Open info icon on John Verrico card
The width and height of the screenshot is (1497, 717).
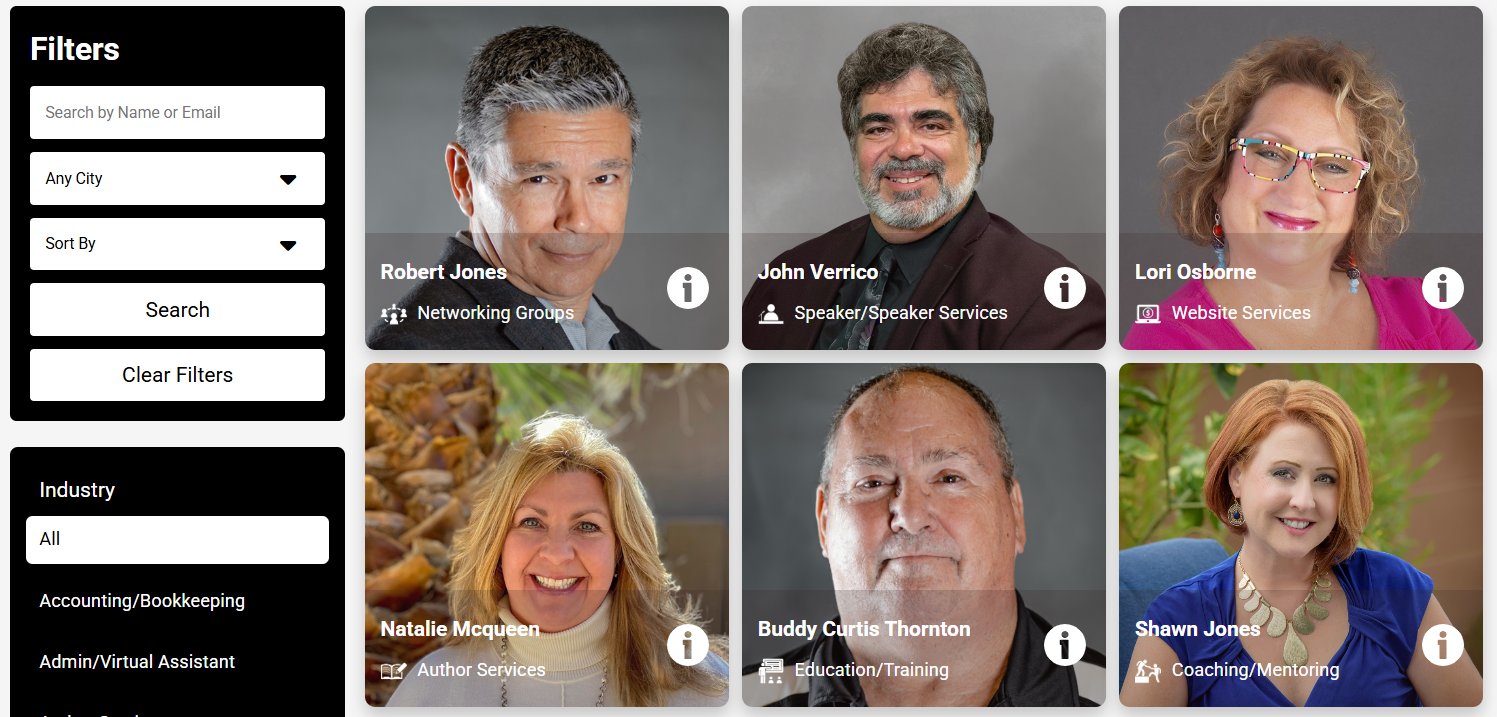(1065, 289)
